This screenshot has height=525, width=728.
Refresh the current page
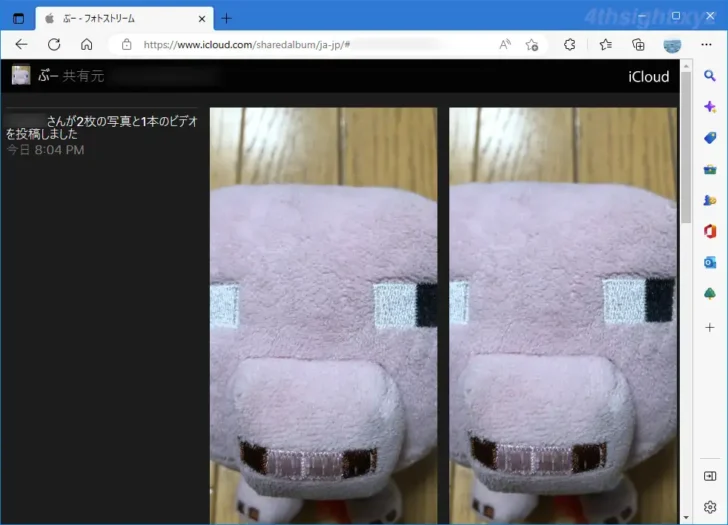click(x=54, y=45)
